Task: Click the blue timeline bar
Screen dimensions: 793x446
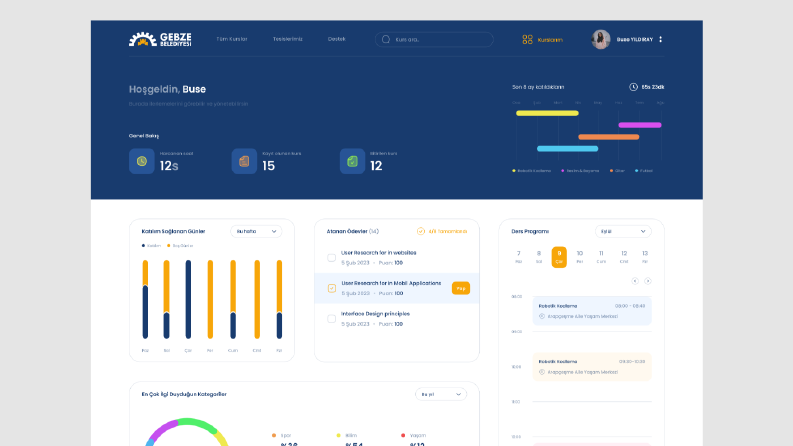Action: (x=567, y=149)
